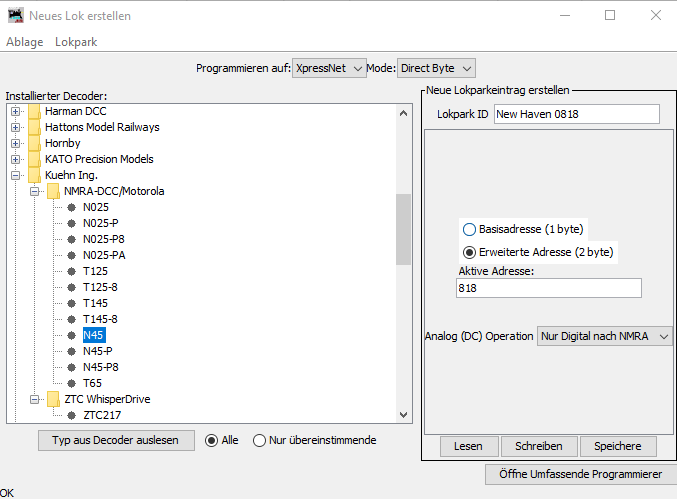Enable the Nur übereinstimmende filter
677x499 pixels.
point(260,441)
